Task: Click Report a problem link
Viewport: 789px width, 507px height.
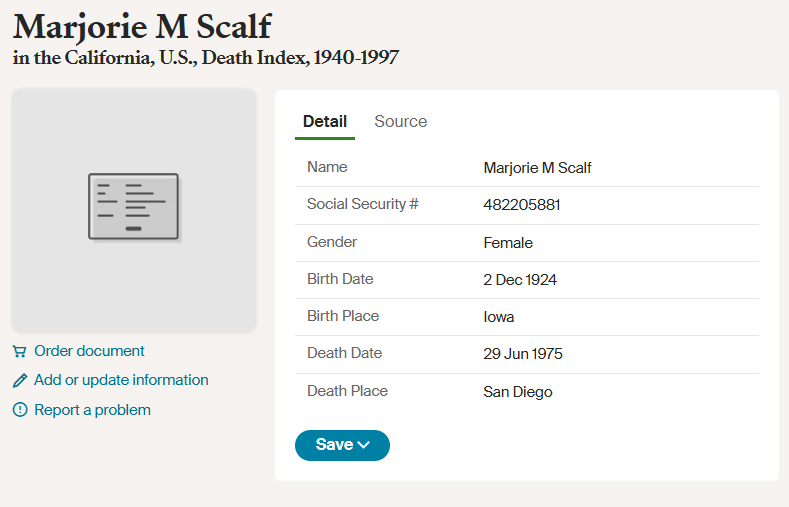Action: [93, 410]
